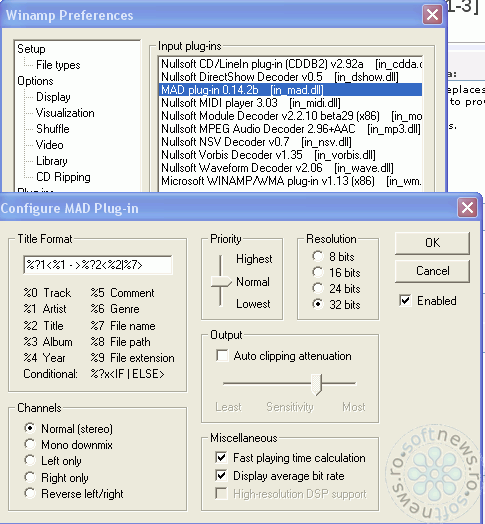The width and height of the screenshot is (485, 524).
Task: Select Nullsoft Waveform Decoder v2.06 entry
Action: pos(290,168)
